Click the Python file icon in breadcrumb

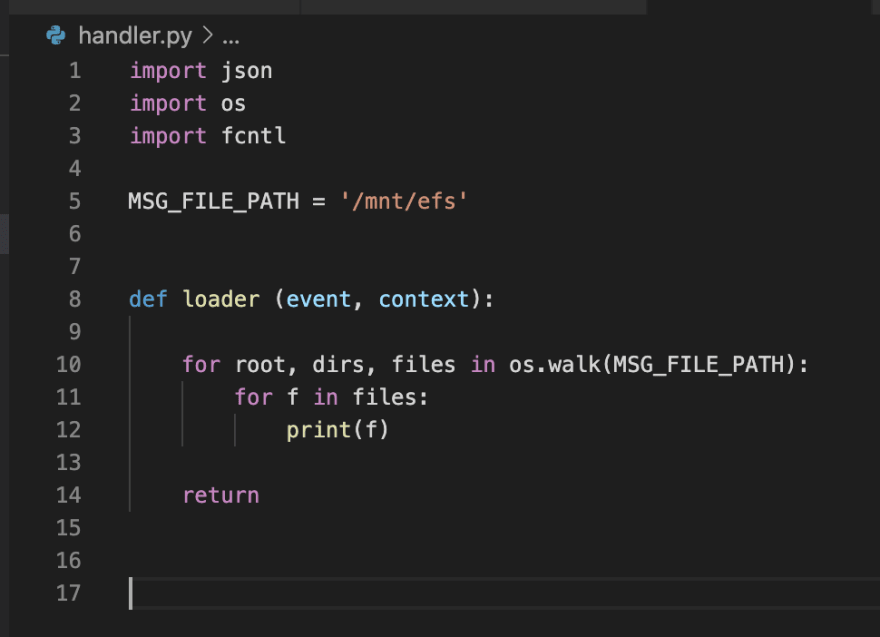tap(56, 35)
